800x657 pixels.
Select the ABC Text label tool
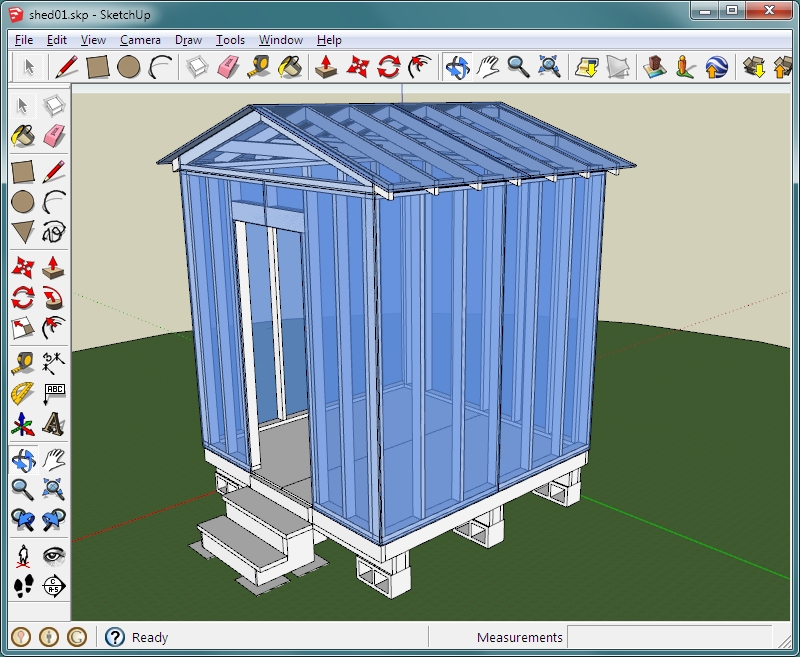54,394
